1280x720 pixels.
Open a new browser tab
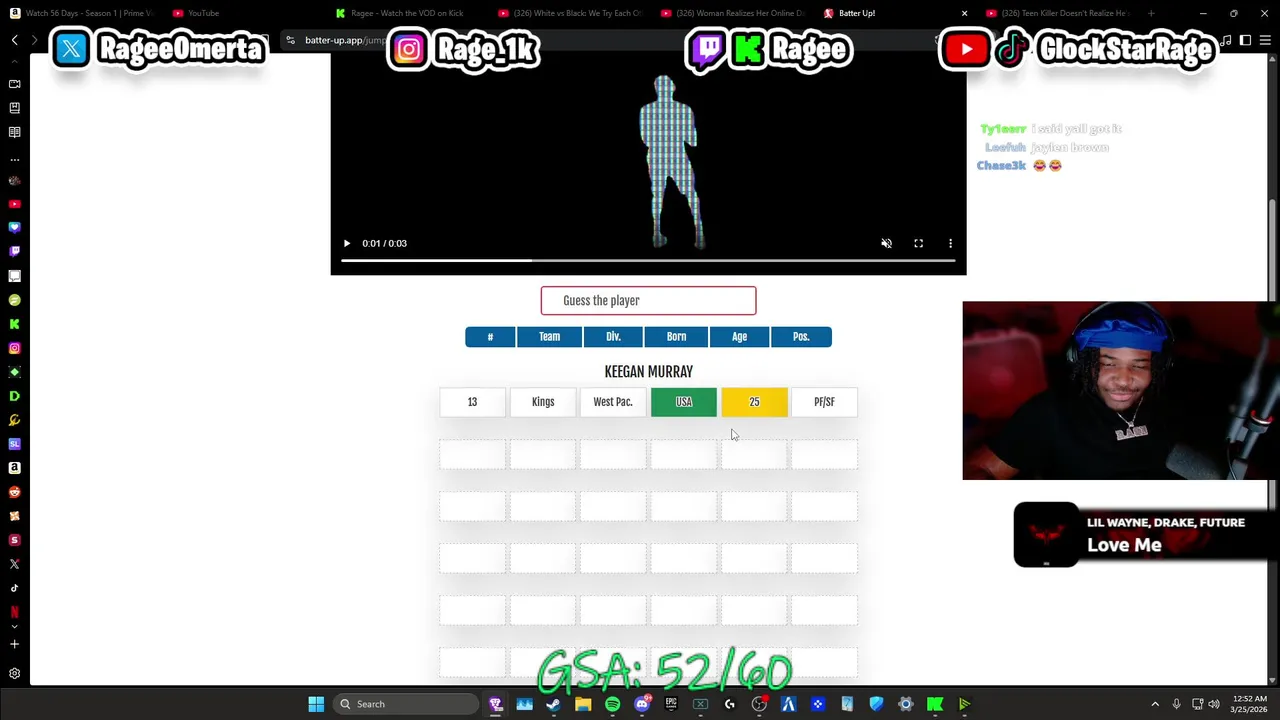(x=1151, y=13)
